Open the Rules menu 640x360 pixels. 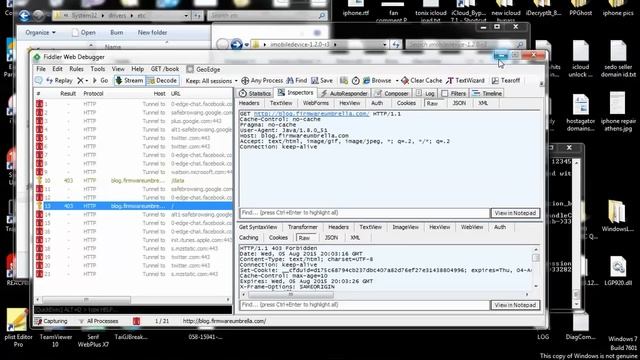point(76,69)
